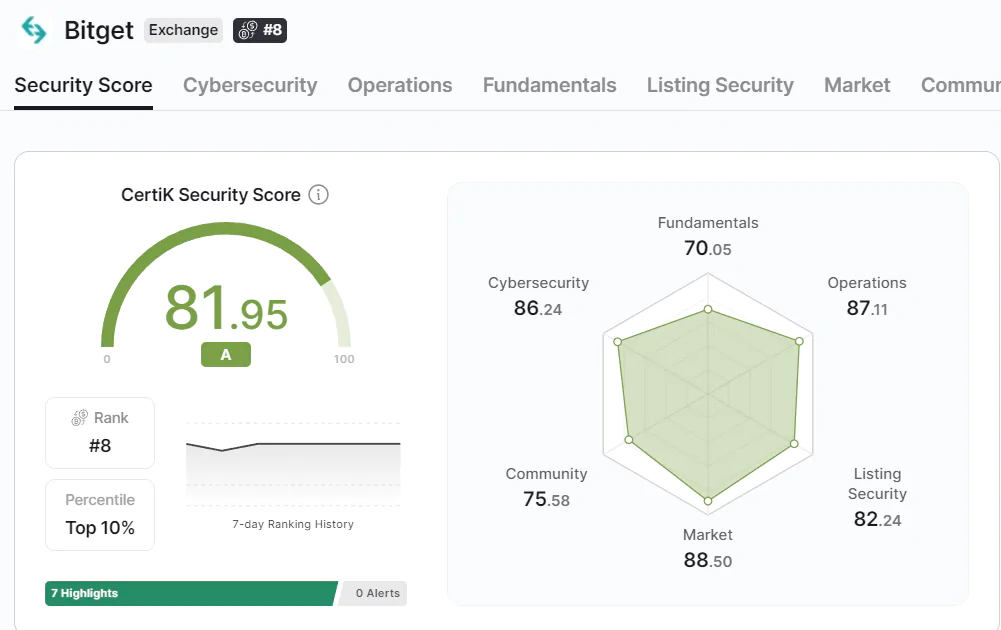Screen dimensions: 1001x630
Task: Click the Cybersecurity point on radar chart
Action: tap(617, 342)
